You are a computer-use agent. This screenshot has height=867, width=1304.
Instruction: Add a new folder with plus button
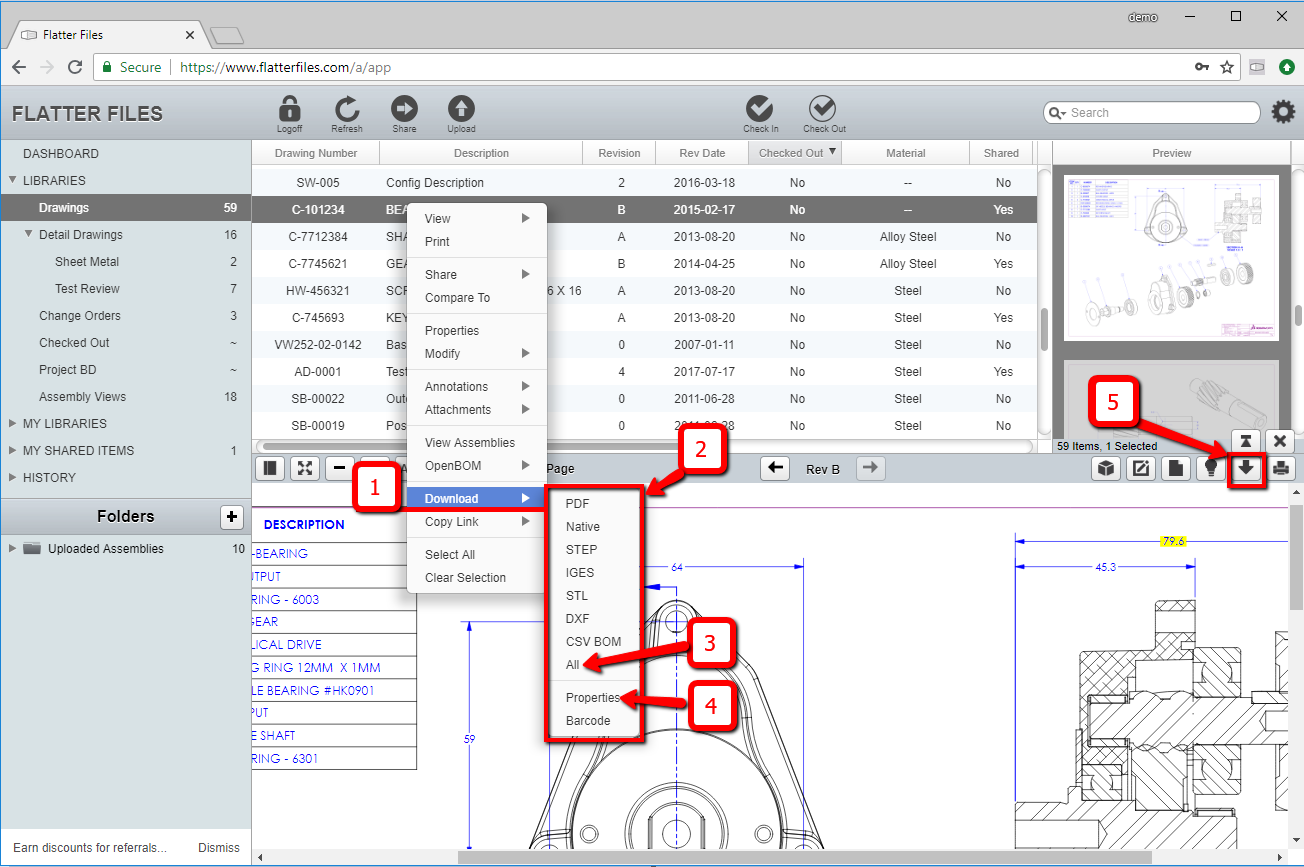click(x=231, y=517)
